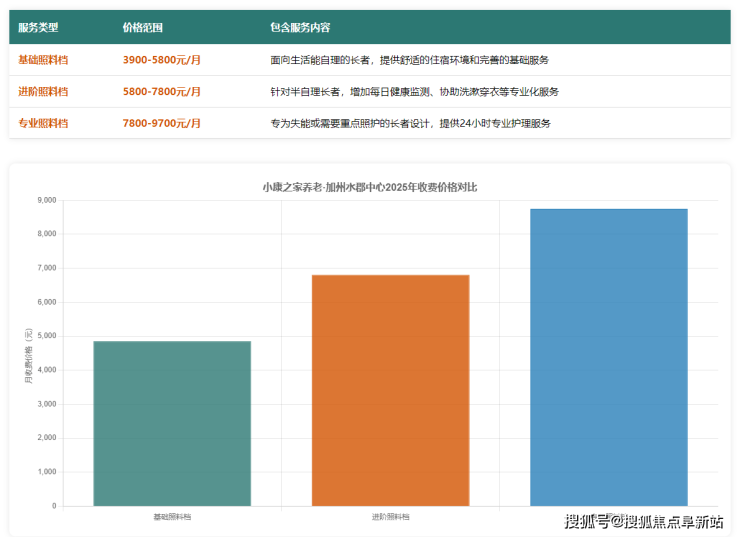Click the 9,000 y-axis tick label
740x537 pixels.
pyautogui.click(x=45, y=200)
